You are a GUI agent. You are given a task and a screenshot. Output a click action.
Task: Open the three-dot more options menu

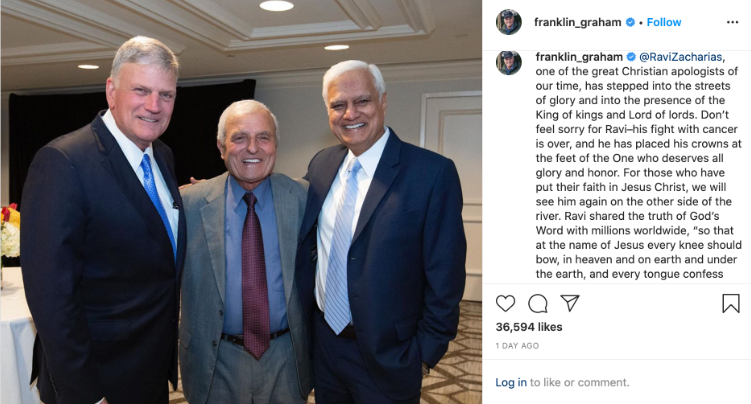point(732,22)
